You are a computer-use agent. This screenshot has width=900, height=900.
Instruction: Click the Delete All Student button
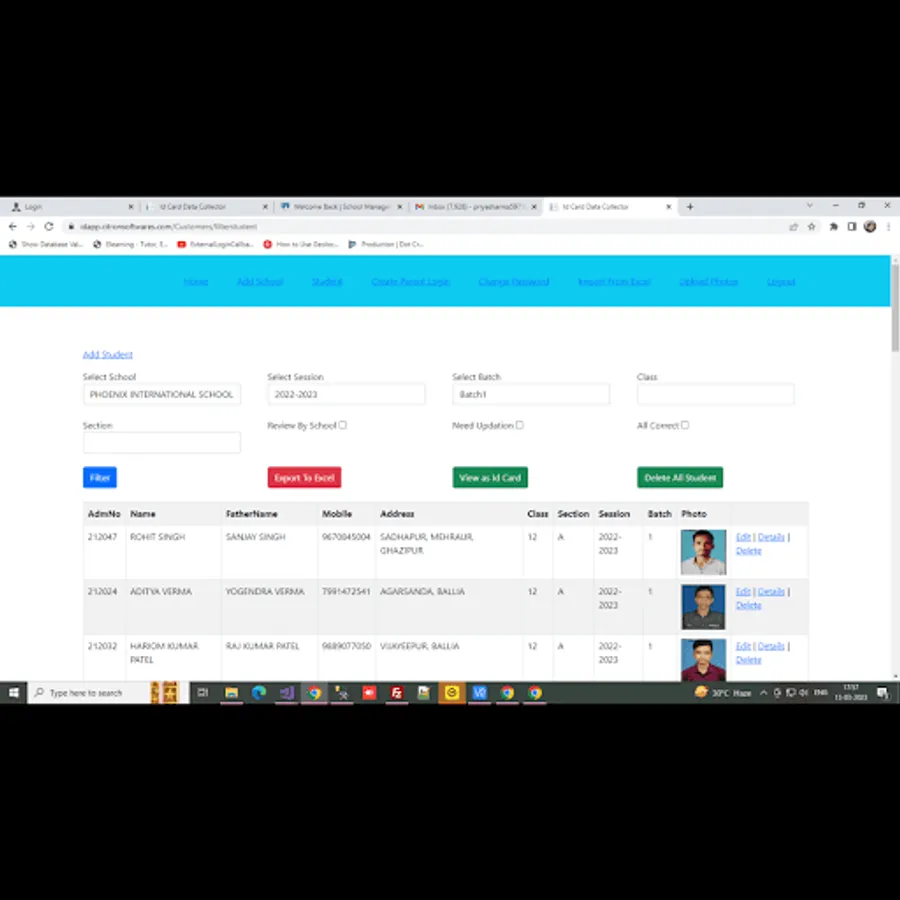pyautogui.click(x=680, y=478)
